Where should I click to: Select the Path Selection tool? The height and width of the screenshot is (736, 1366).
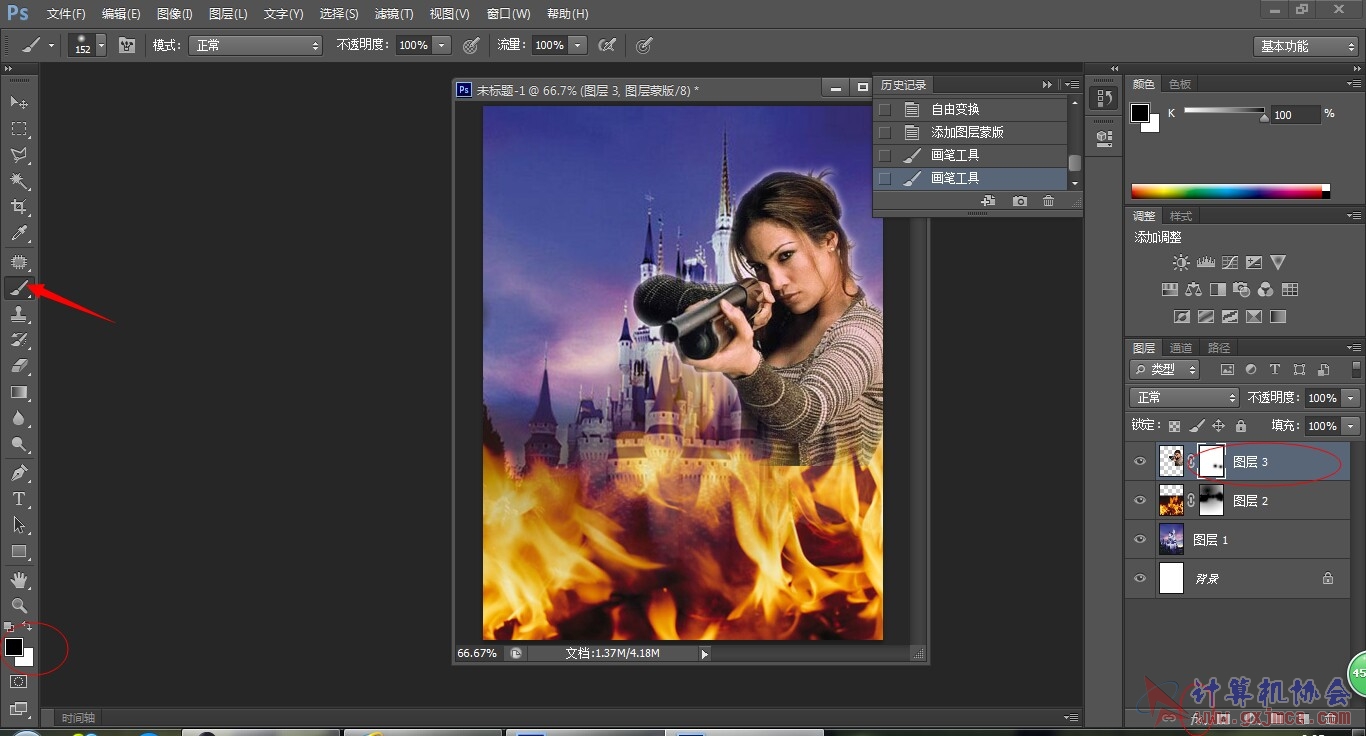[19, 524]
